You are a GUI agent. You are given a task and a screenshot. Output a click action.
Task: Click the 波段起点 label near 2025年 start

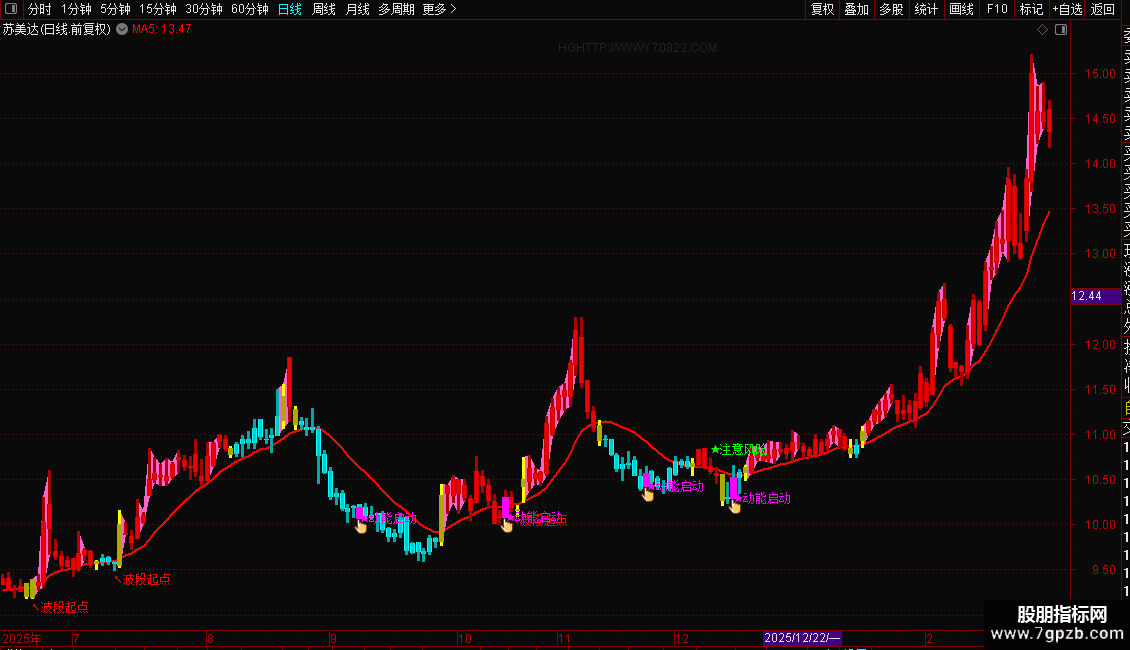[61, 607]
